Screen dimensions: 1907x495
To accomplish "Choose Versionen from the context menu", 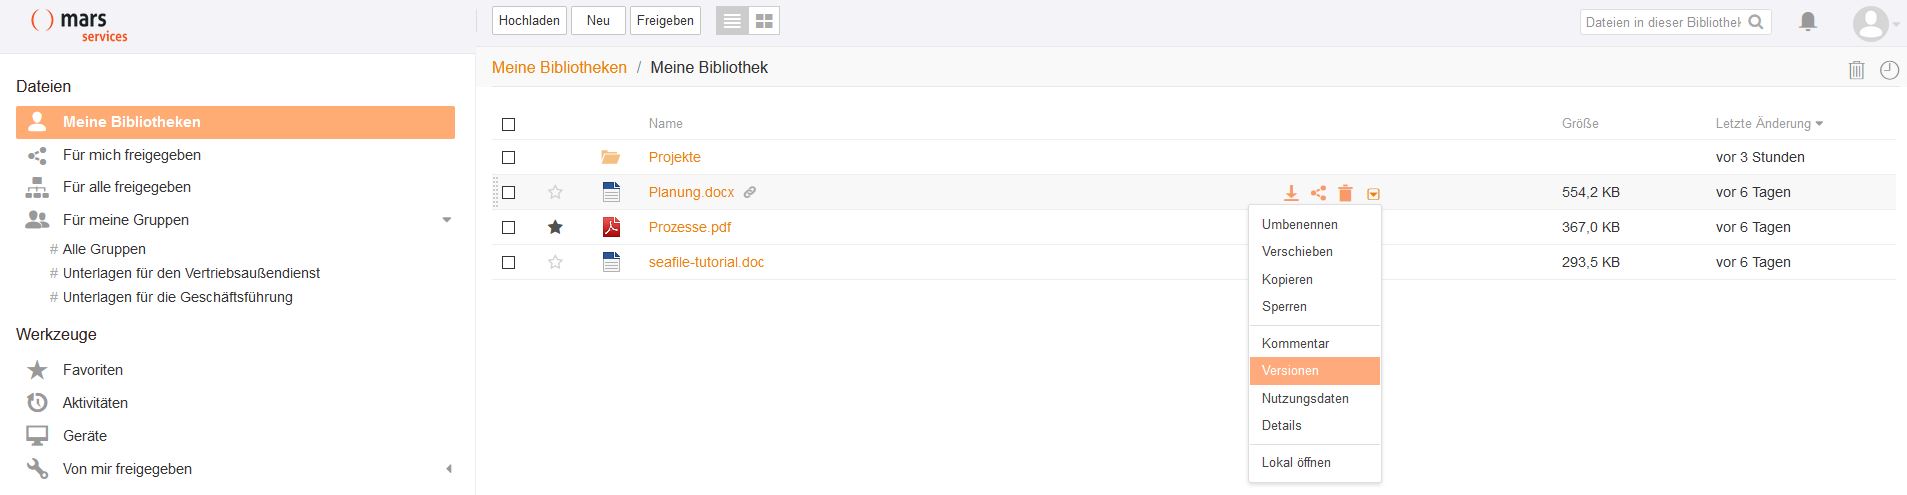I will (x=1290, y=371).
